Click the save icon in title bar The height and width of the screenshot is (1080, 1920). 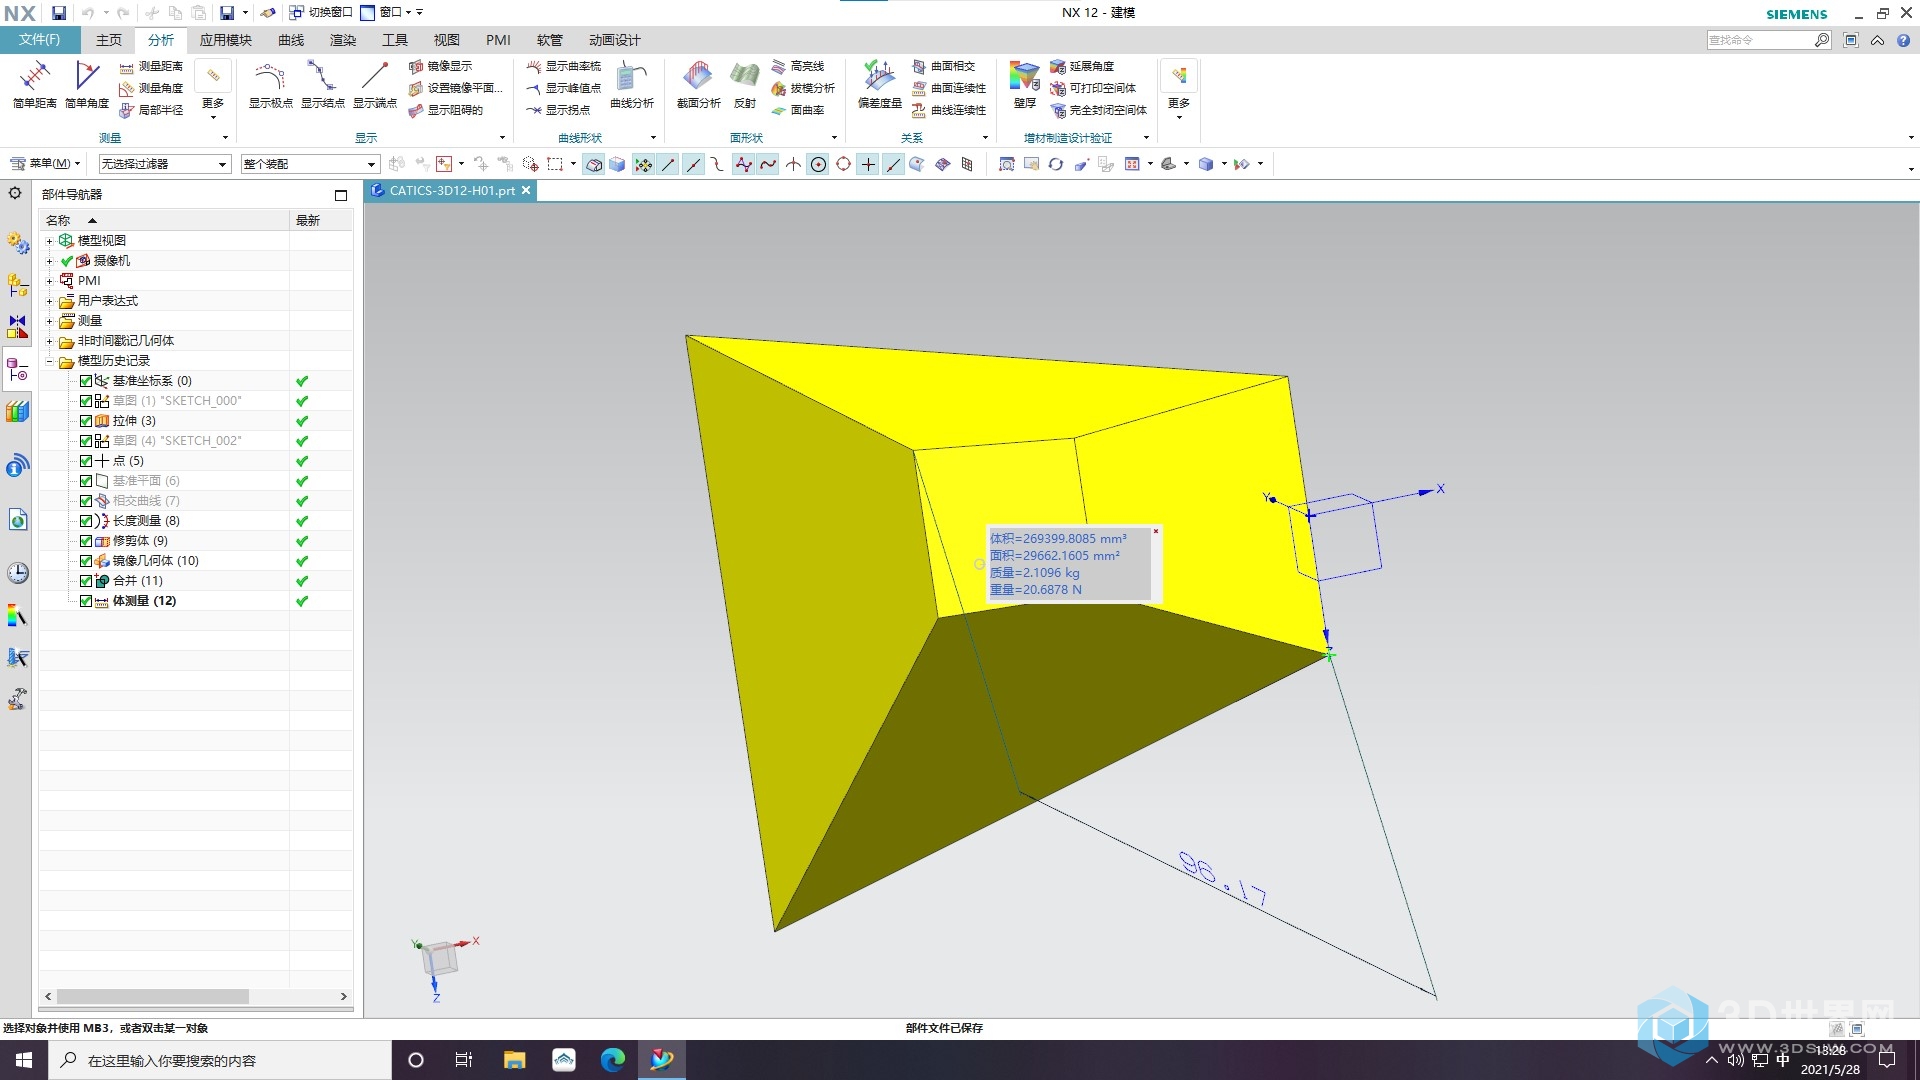point(59,13)
